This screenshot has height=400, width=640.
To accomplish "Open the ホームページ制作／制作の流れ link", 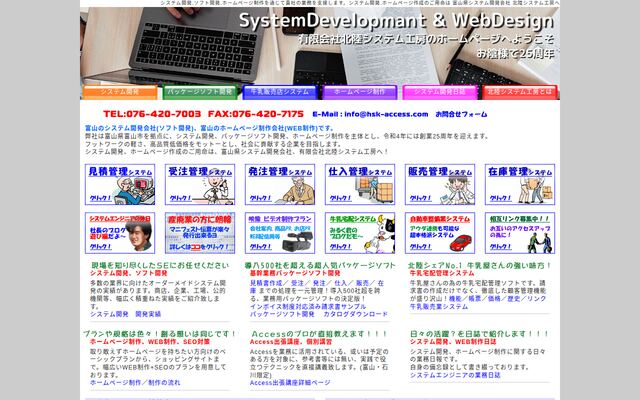I will (x=135, y=382).
